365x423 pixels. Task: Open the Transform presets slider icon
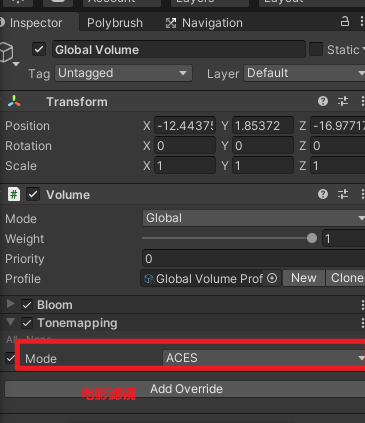click(343, 101)
